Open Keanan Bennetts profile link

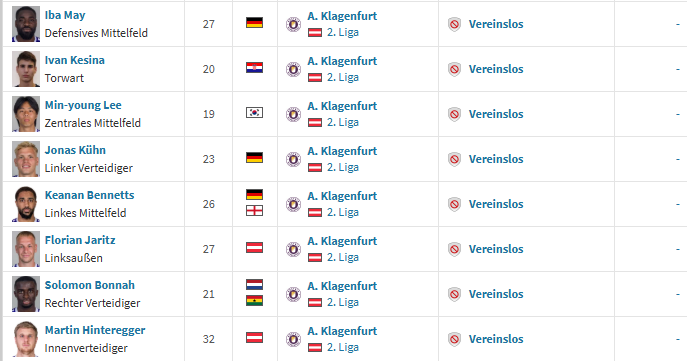89,195
